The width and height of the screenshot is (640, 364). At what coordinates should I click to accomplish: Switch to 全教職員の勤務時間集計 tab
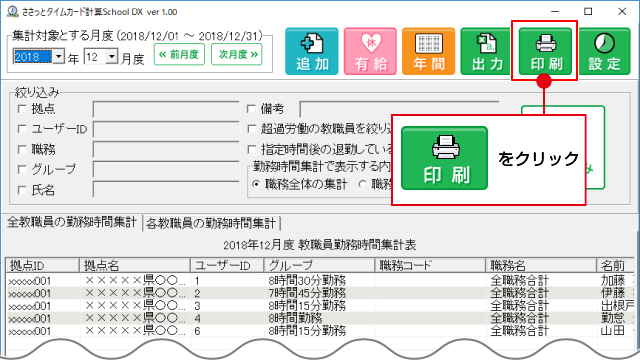coord(72,222)
